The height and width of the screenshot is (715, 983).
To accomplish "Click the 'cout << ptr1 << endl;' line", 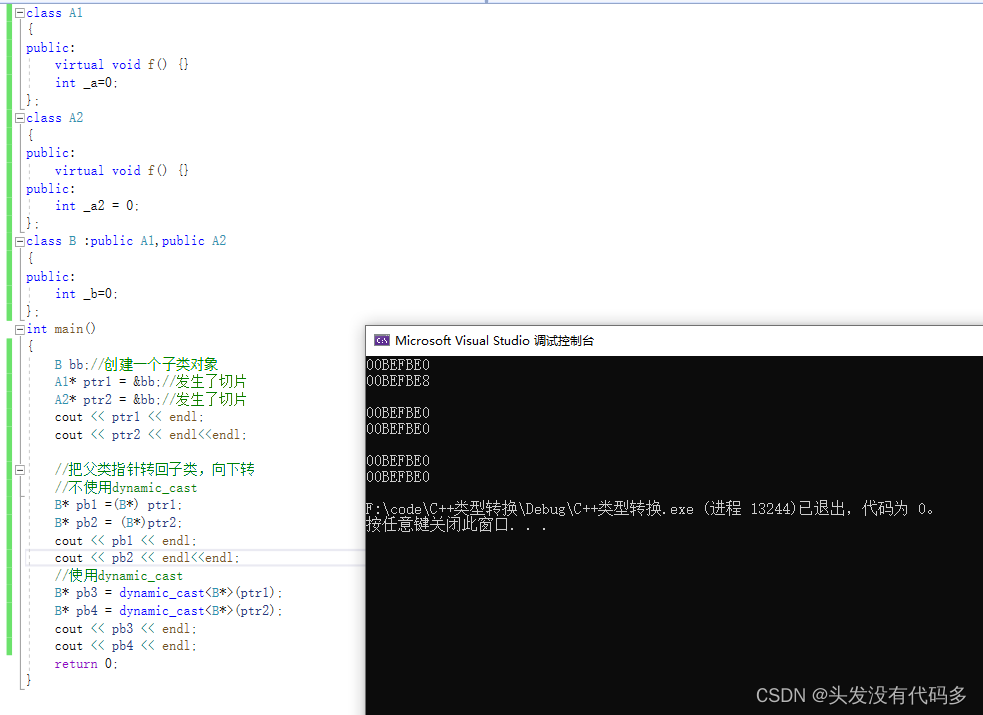I will click(x=129, y=417).
